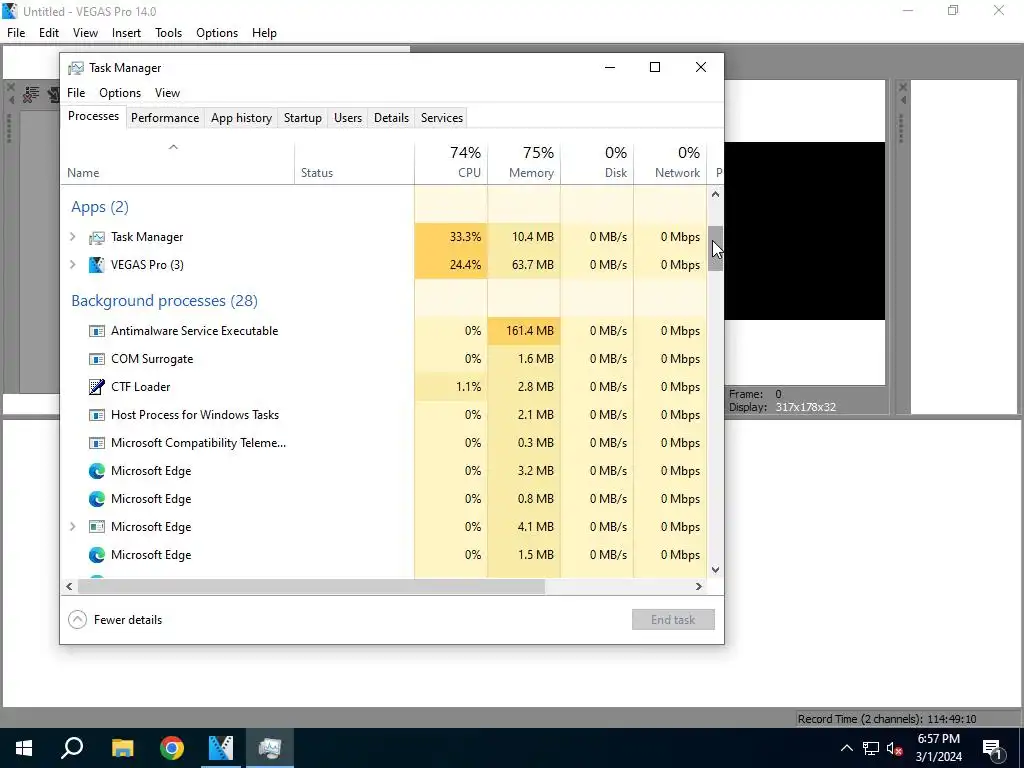The image size is (1024, 768).
Task: Close the left VEGAS docked panel
Action: [10, 87]
